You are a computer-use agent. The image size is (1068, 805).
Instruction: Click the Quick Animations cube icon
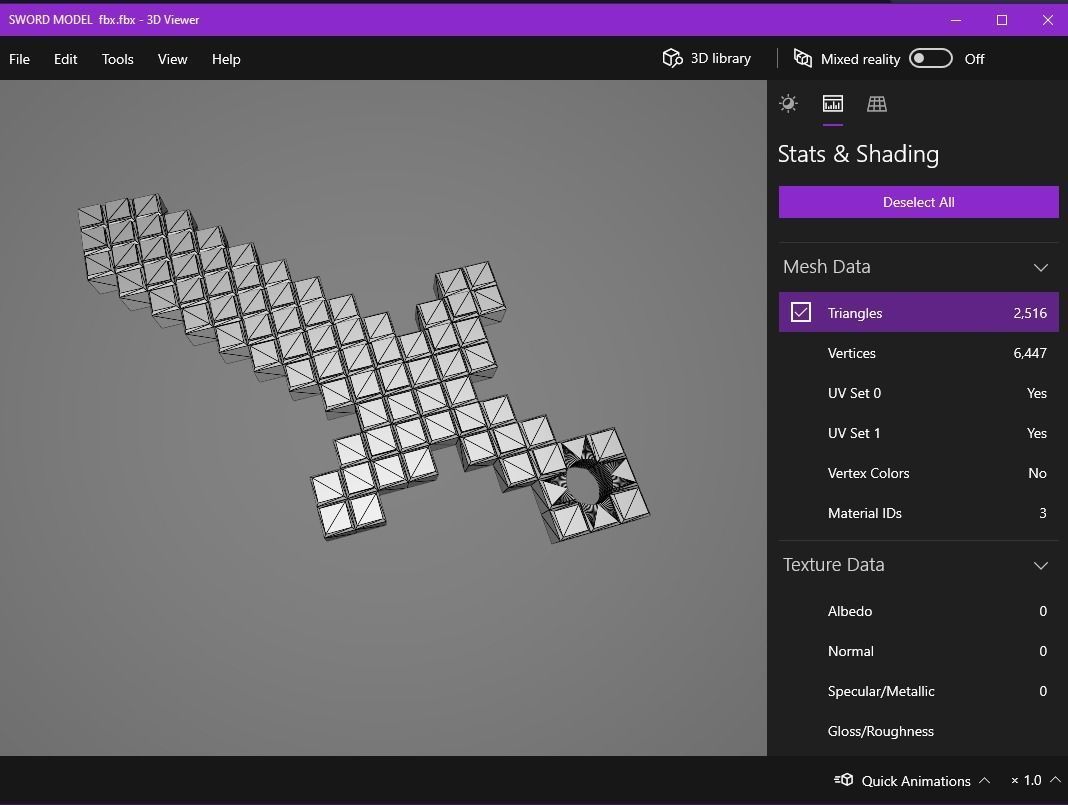click(x=844, y=780)
